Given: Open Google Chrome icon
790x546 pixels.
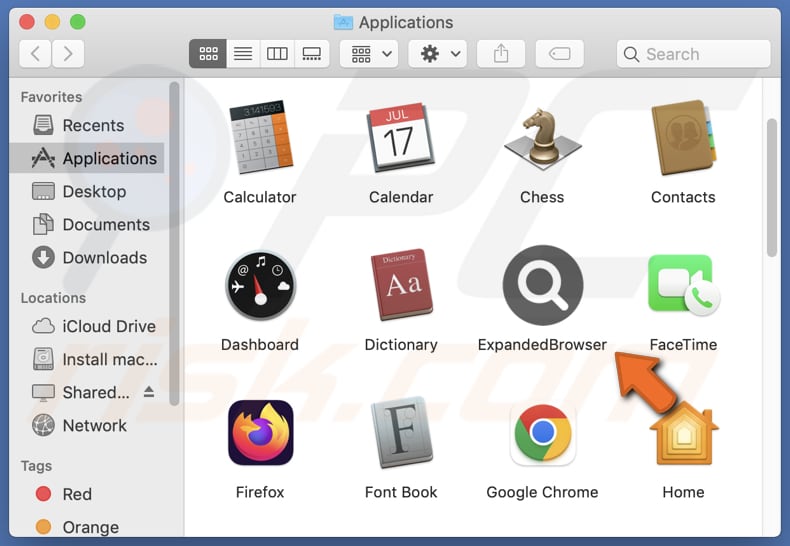Looking at the screenshot, I should (542, 433).
